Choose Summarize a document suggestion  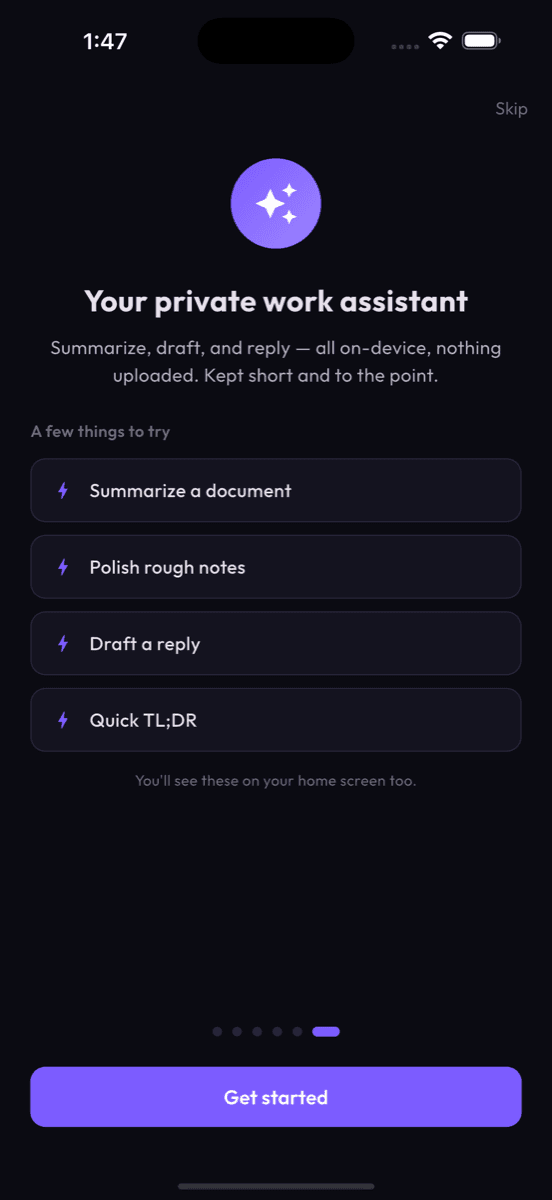tap(276, 490)
